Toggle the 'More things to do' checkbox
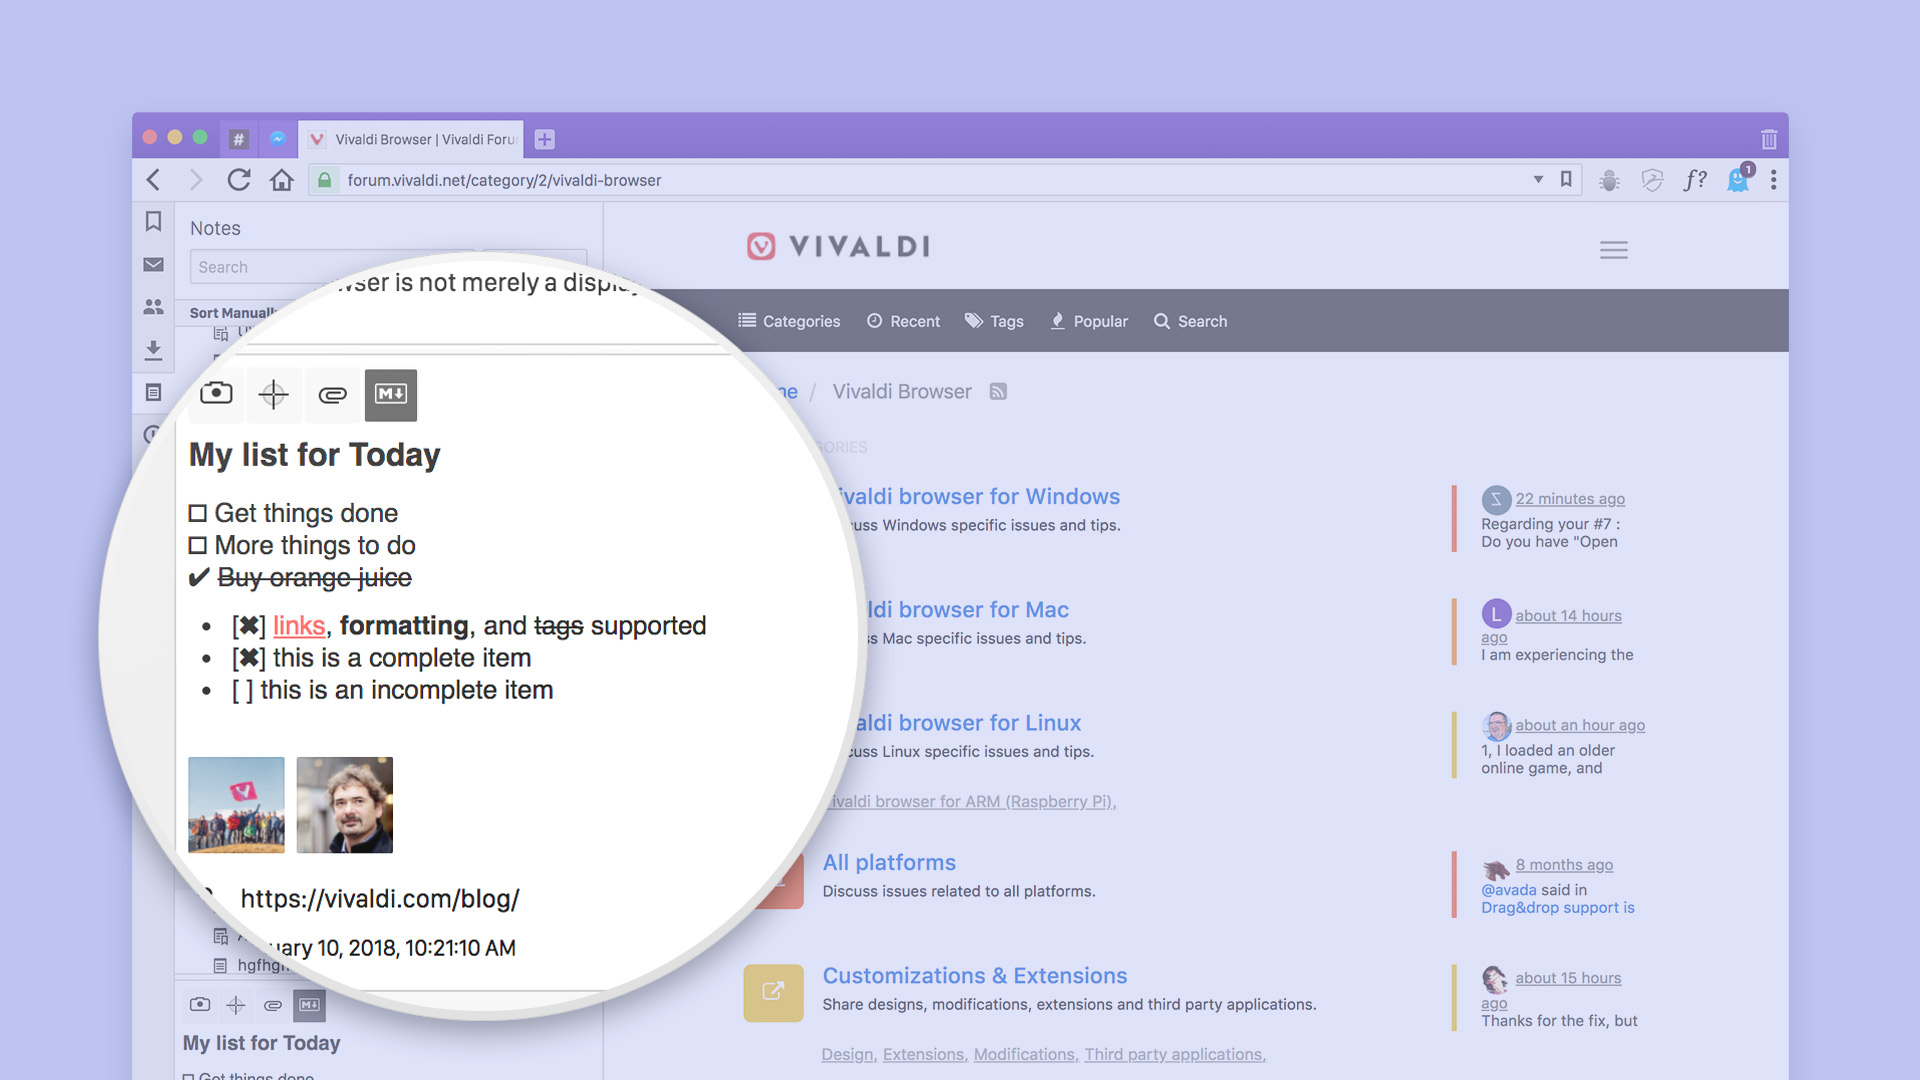 tap(196, 543)
